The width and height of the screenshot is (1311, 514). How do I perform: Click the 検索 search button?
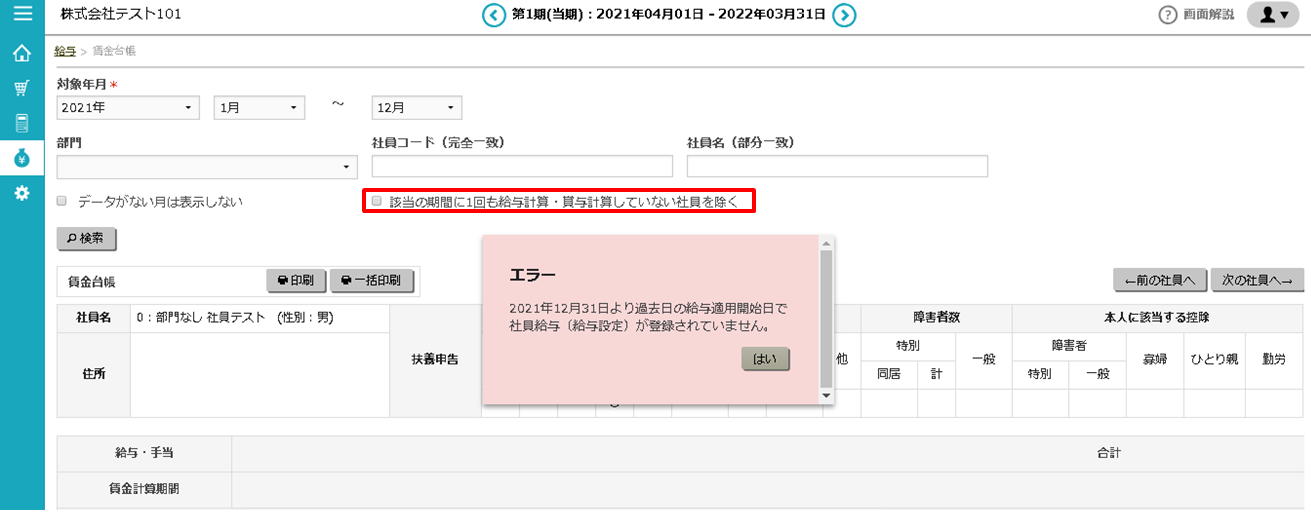tap(87, 239)
